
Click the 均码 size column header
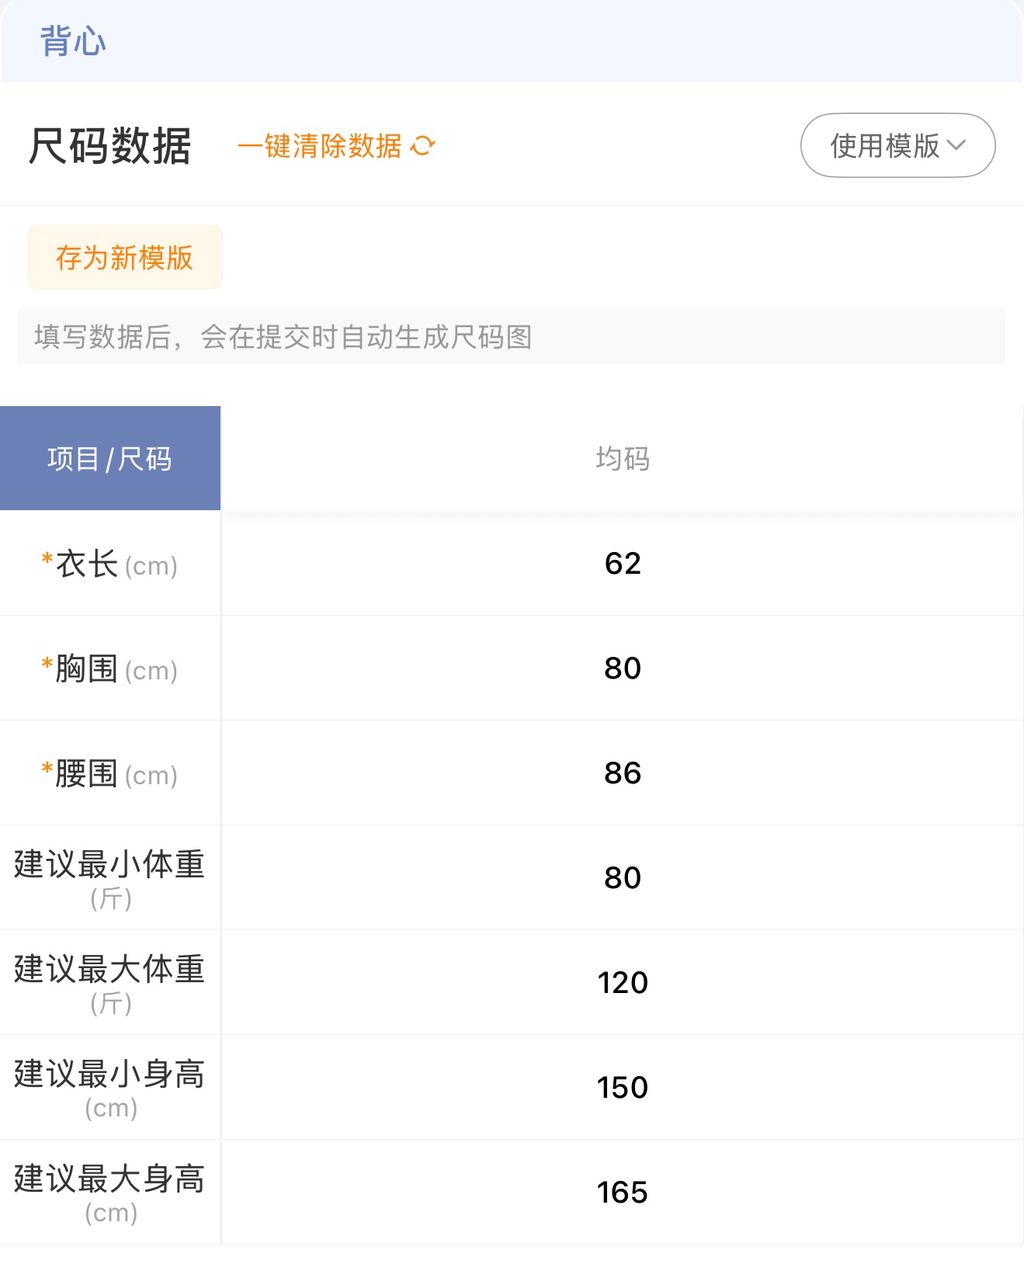point(622,459)
